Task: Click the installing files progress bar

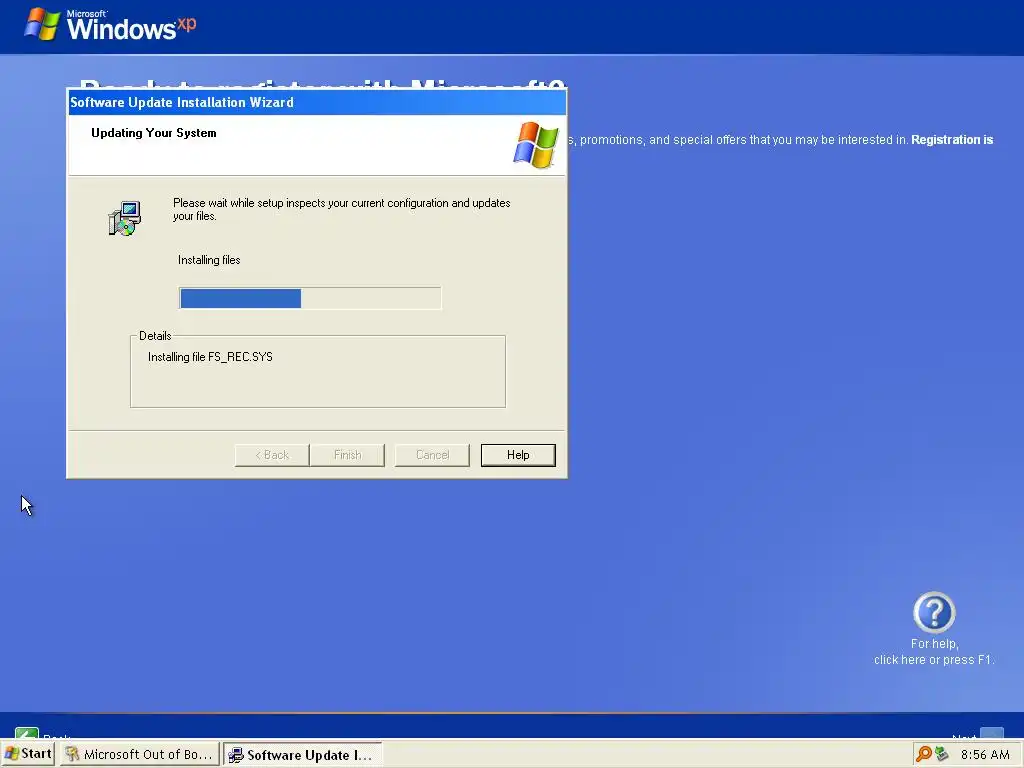Action: click(x=310, y=298)
